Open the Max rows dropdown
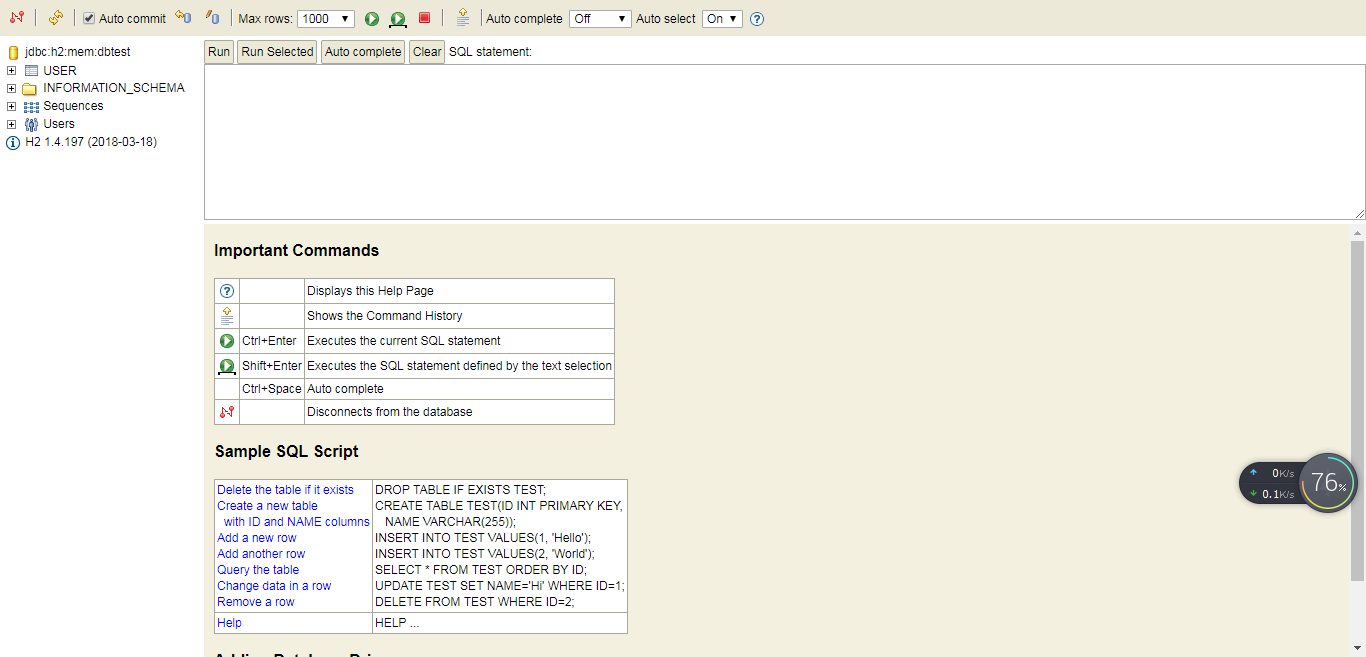The image size is (1366, 657). (326, 19)
